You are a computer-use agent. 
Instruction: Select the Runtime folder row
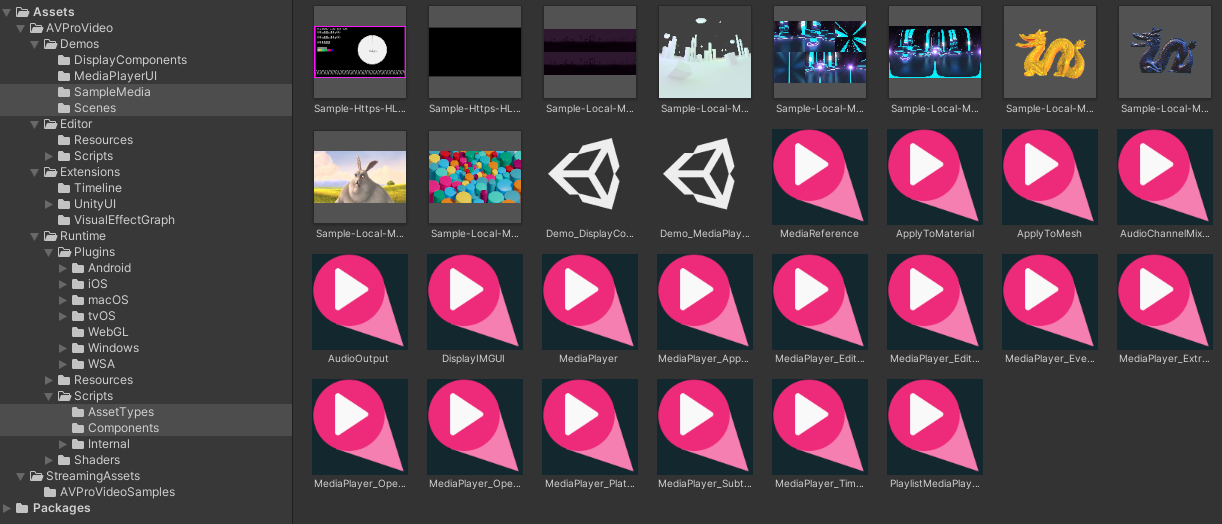pos(146,236)
